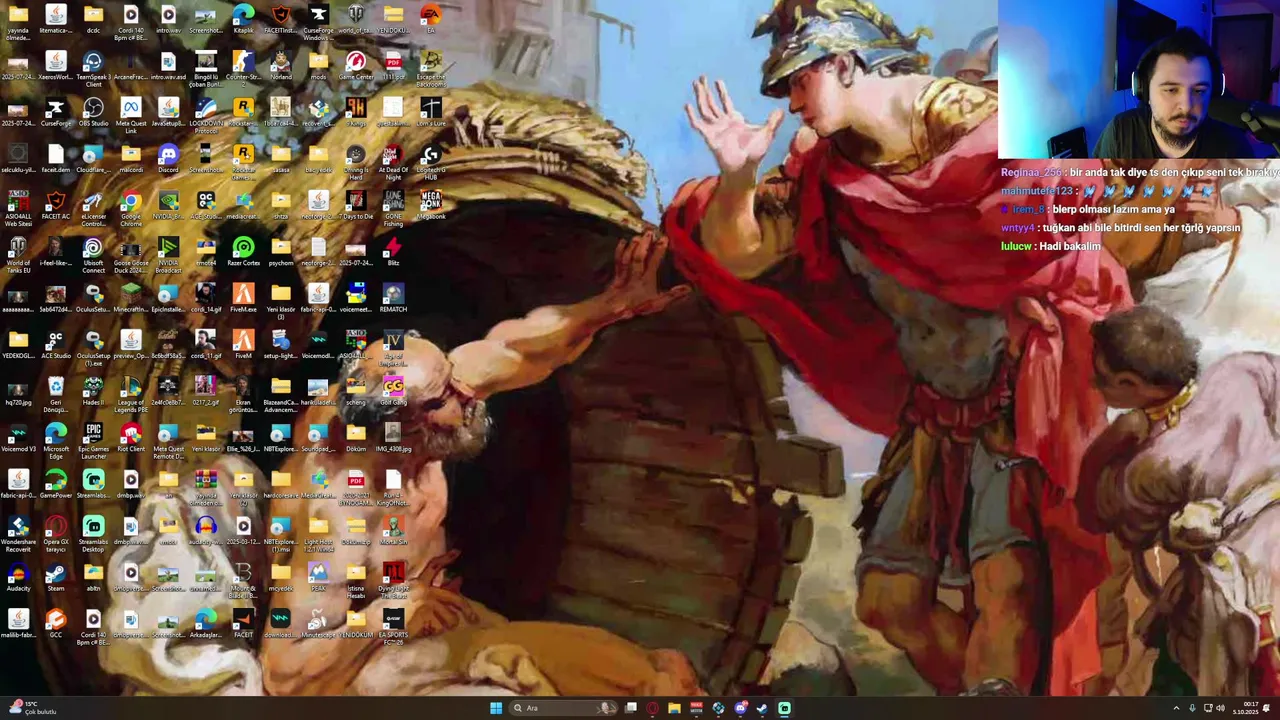Select the Mortal Sin desktop icon
The height and width of the screenshot is (720, 1280).
point(393,531)
